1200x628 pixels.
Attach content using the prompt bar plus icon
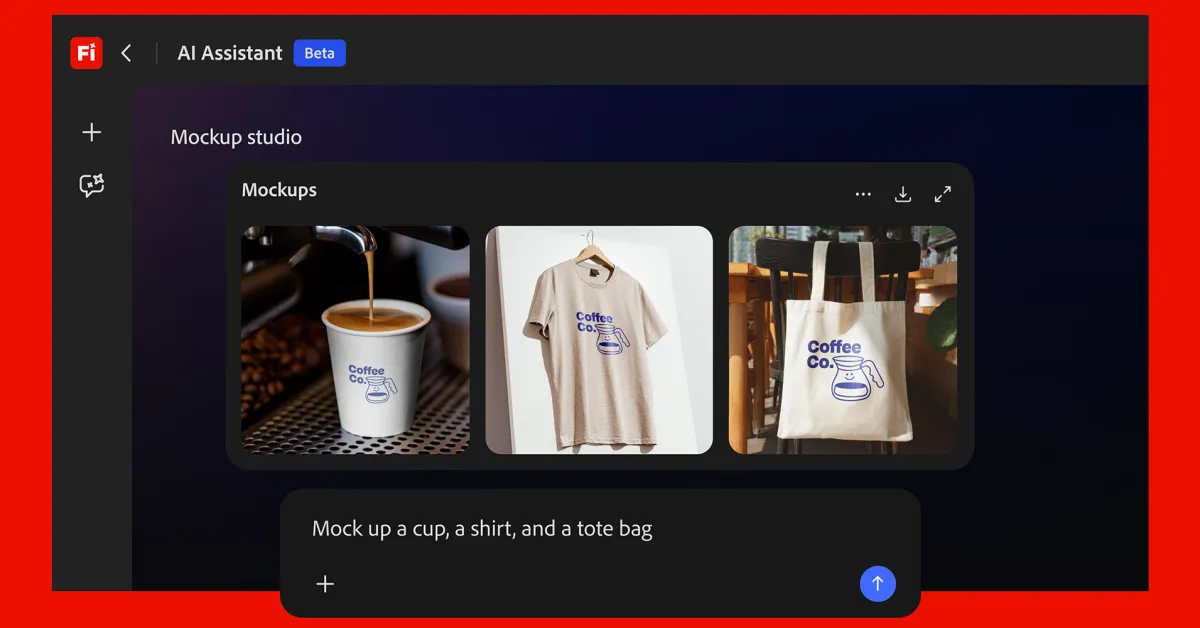pos(325,584)
